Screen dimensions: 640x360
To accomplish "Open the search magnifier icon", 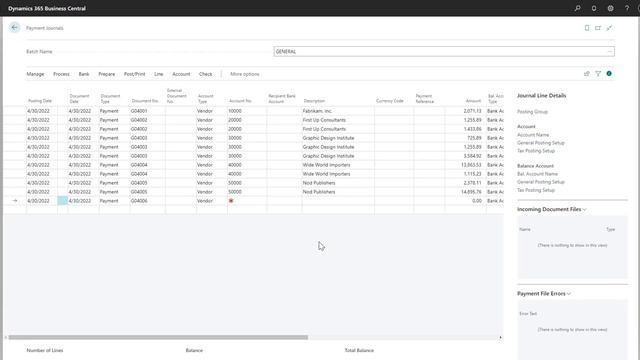I will click(578, 8).
